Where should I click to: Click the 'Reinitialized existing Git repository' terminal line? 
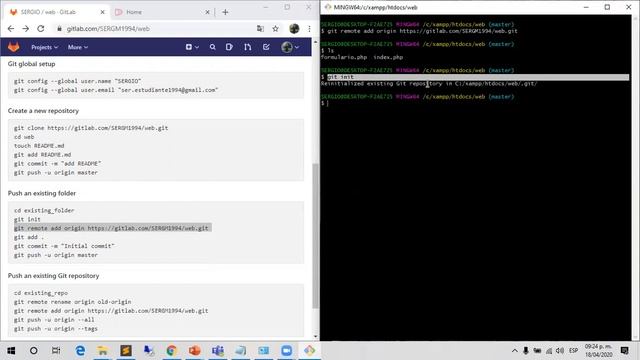click(x=429, y=84)
